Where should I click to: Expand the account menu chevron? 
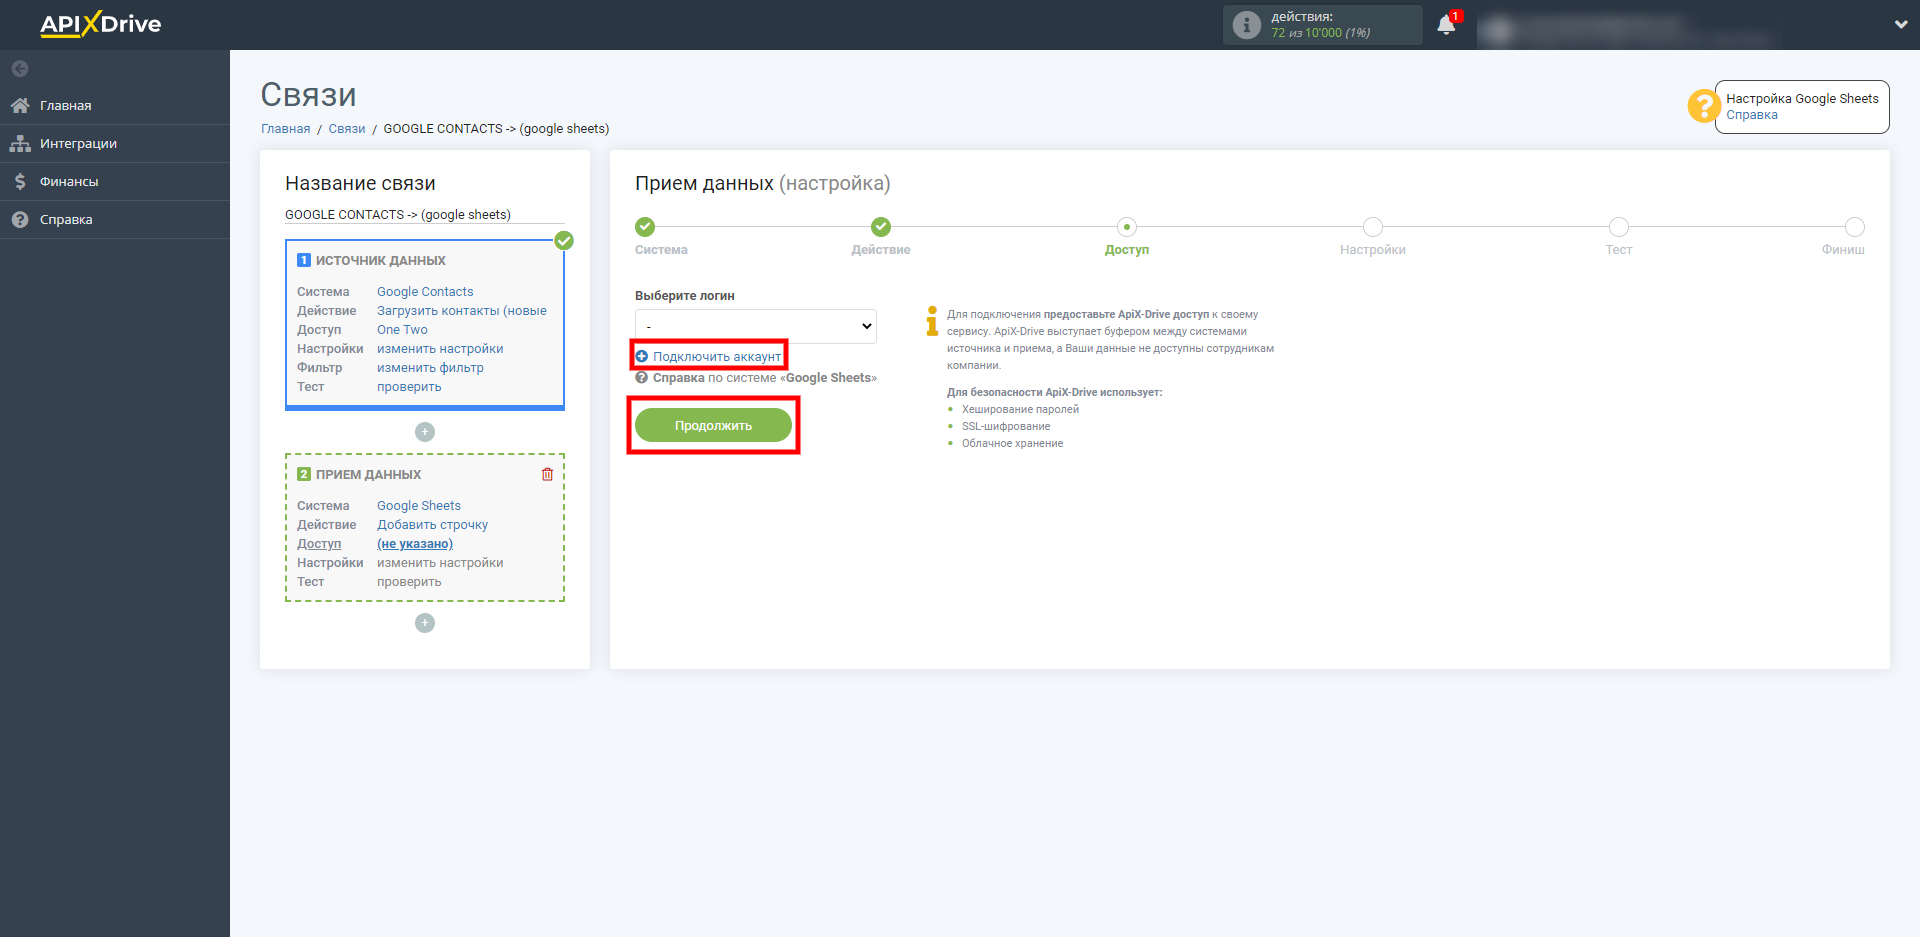click(x=1900, y=24)
